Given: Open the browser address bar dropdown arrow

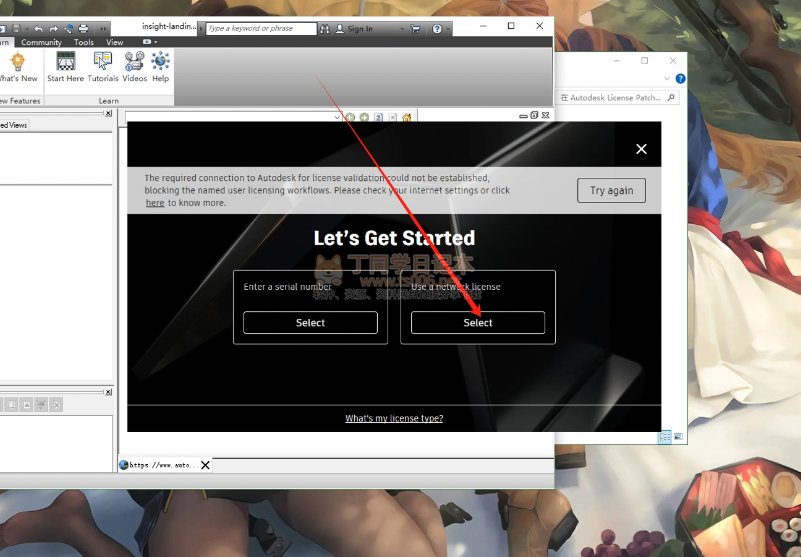Looking at the screenshot, I should (x=337, y=118).
